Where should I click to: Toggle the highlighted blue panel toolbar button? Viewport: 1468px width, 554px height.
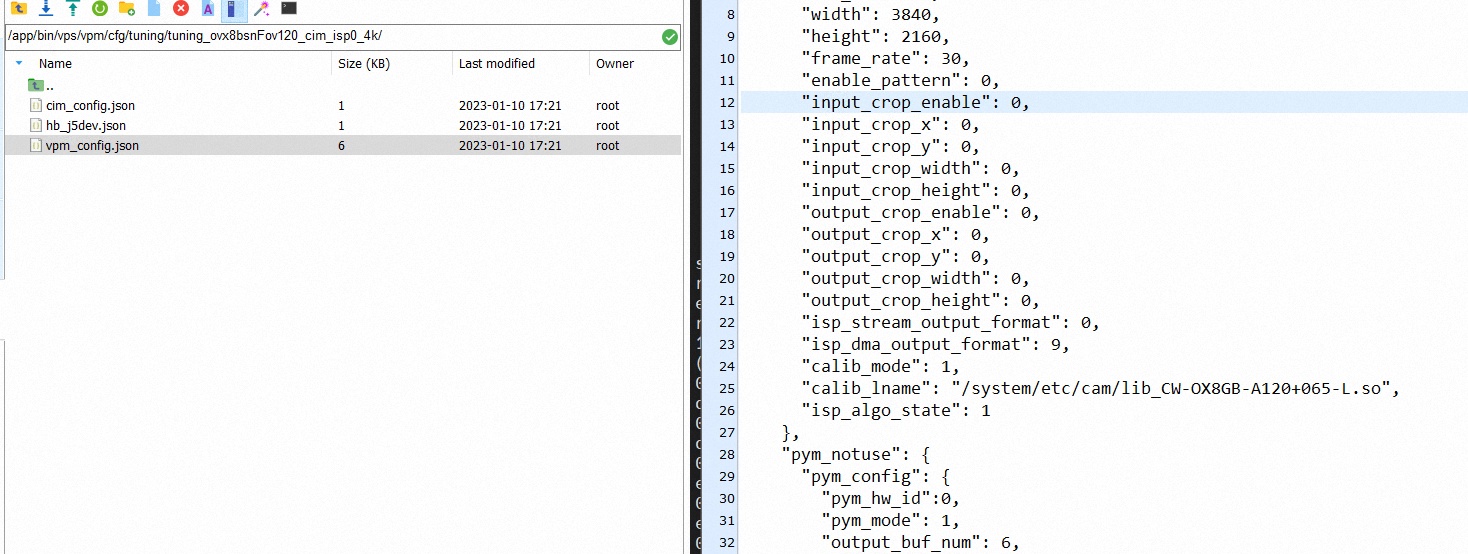[x=233, y=10]
